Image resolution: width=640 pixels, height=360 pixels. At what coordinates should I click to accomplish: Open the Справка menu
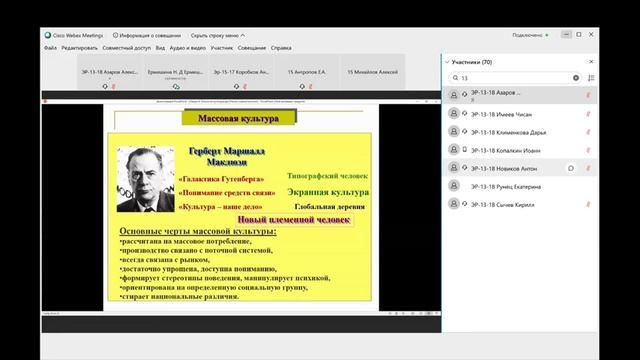pos(281,48)
